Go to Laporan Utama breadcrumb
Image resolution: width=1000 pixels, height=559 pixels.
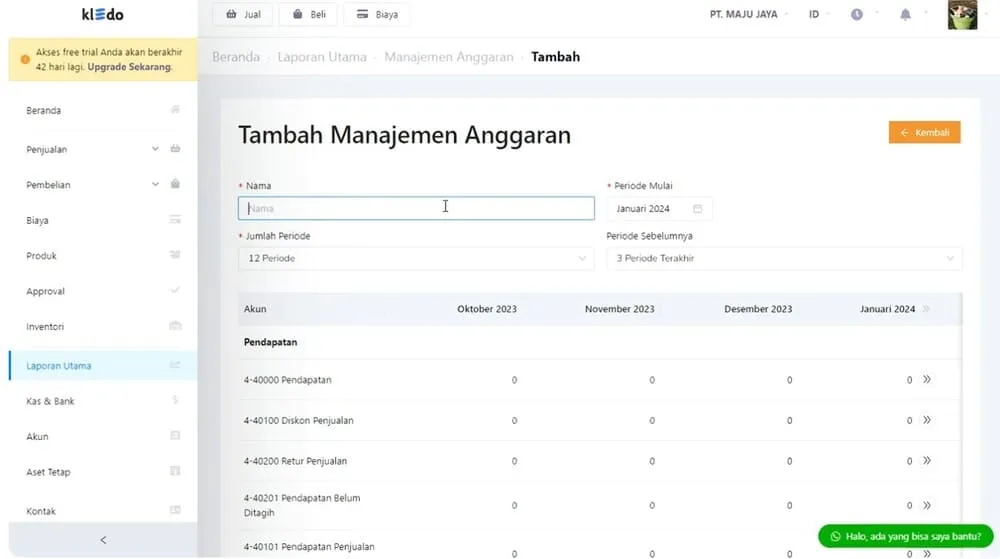[x=322, y=57]
